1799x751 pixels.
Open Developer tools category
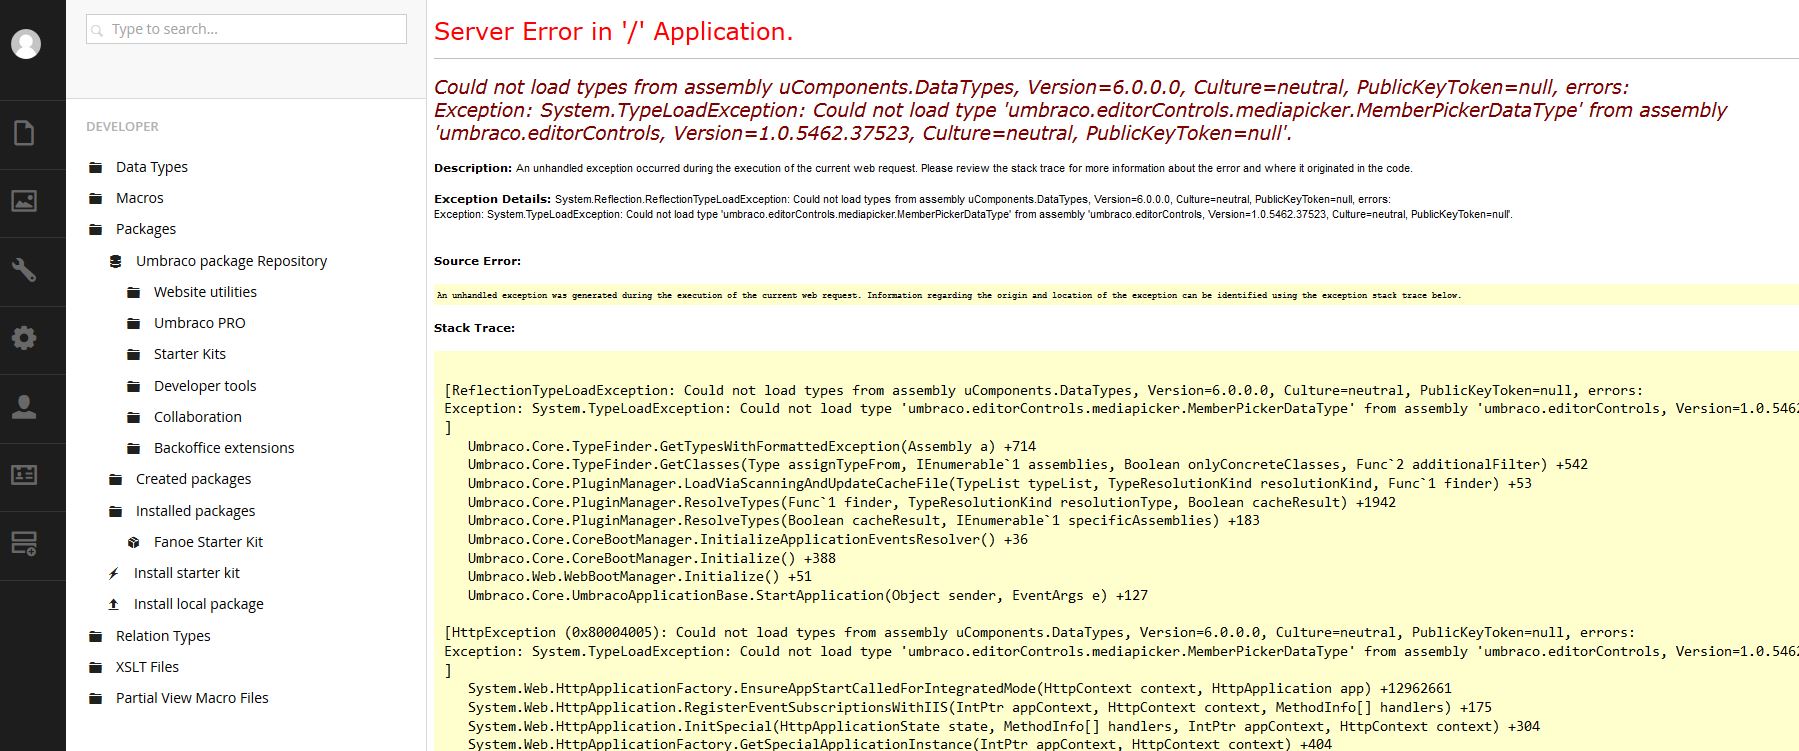[205, 386]
